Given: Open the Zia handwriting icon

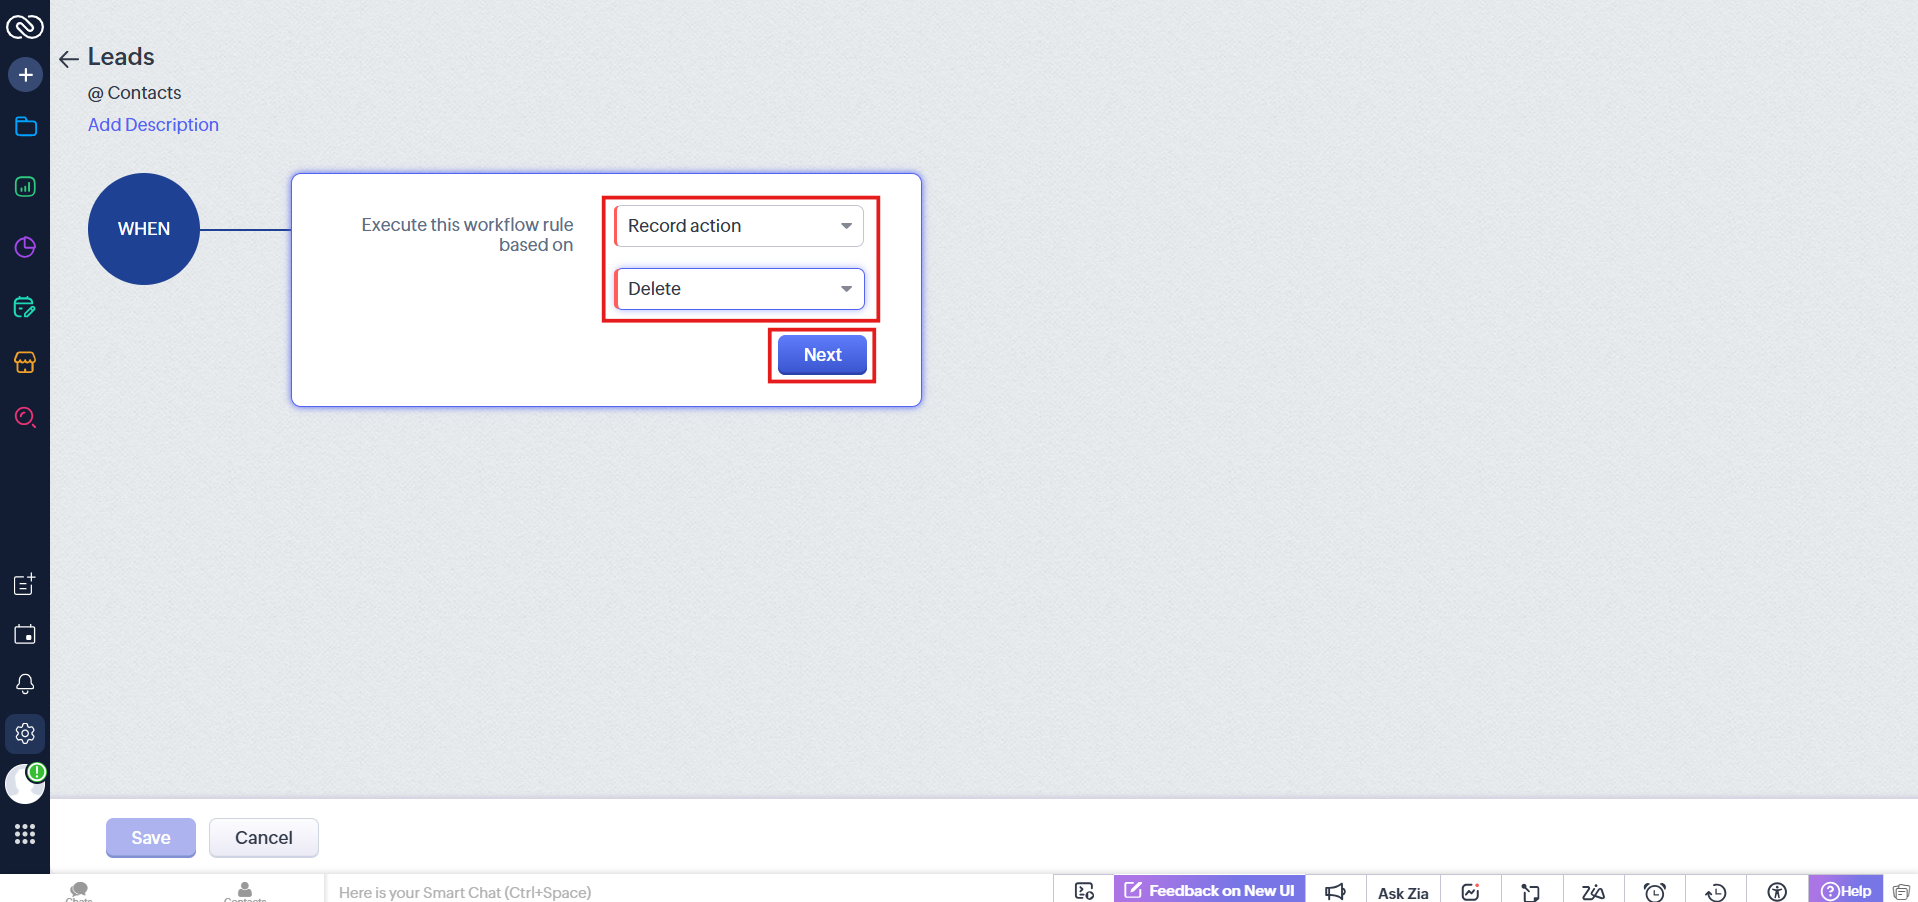Looking at the screenshot, I should click(1593, 892).
